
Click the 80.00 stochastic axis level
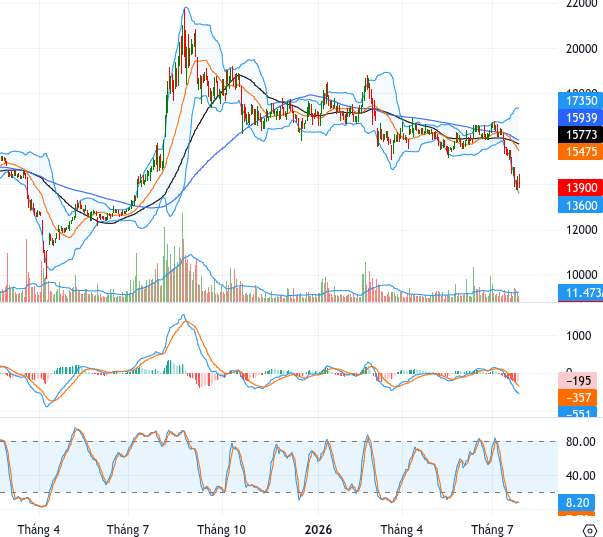click(581, 442)
